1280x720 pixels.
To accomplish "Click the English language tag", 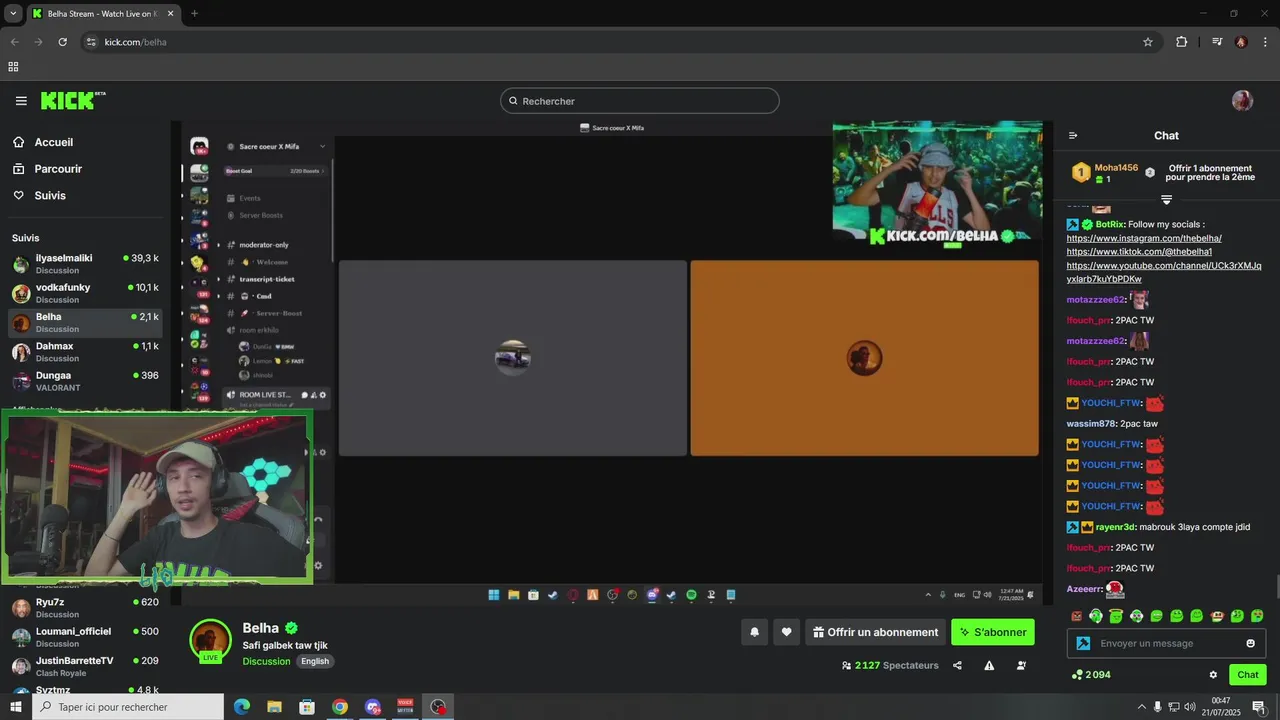I will tap(315, 661).
